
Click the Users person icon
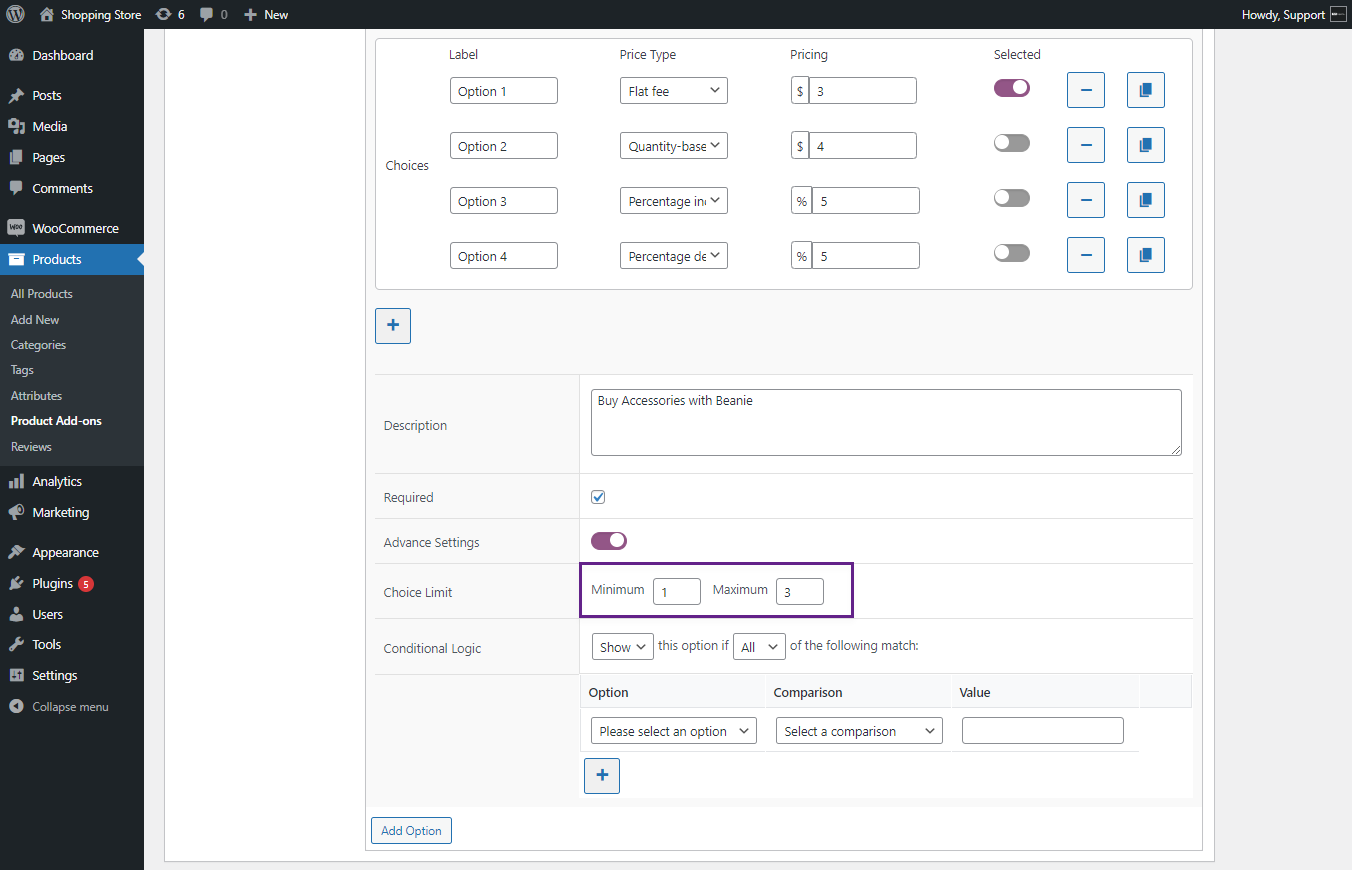[16, 614]
